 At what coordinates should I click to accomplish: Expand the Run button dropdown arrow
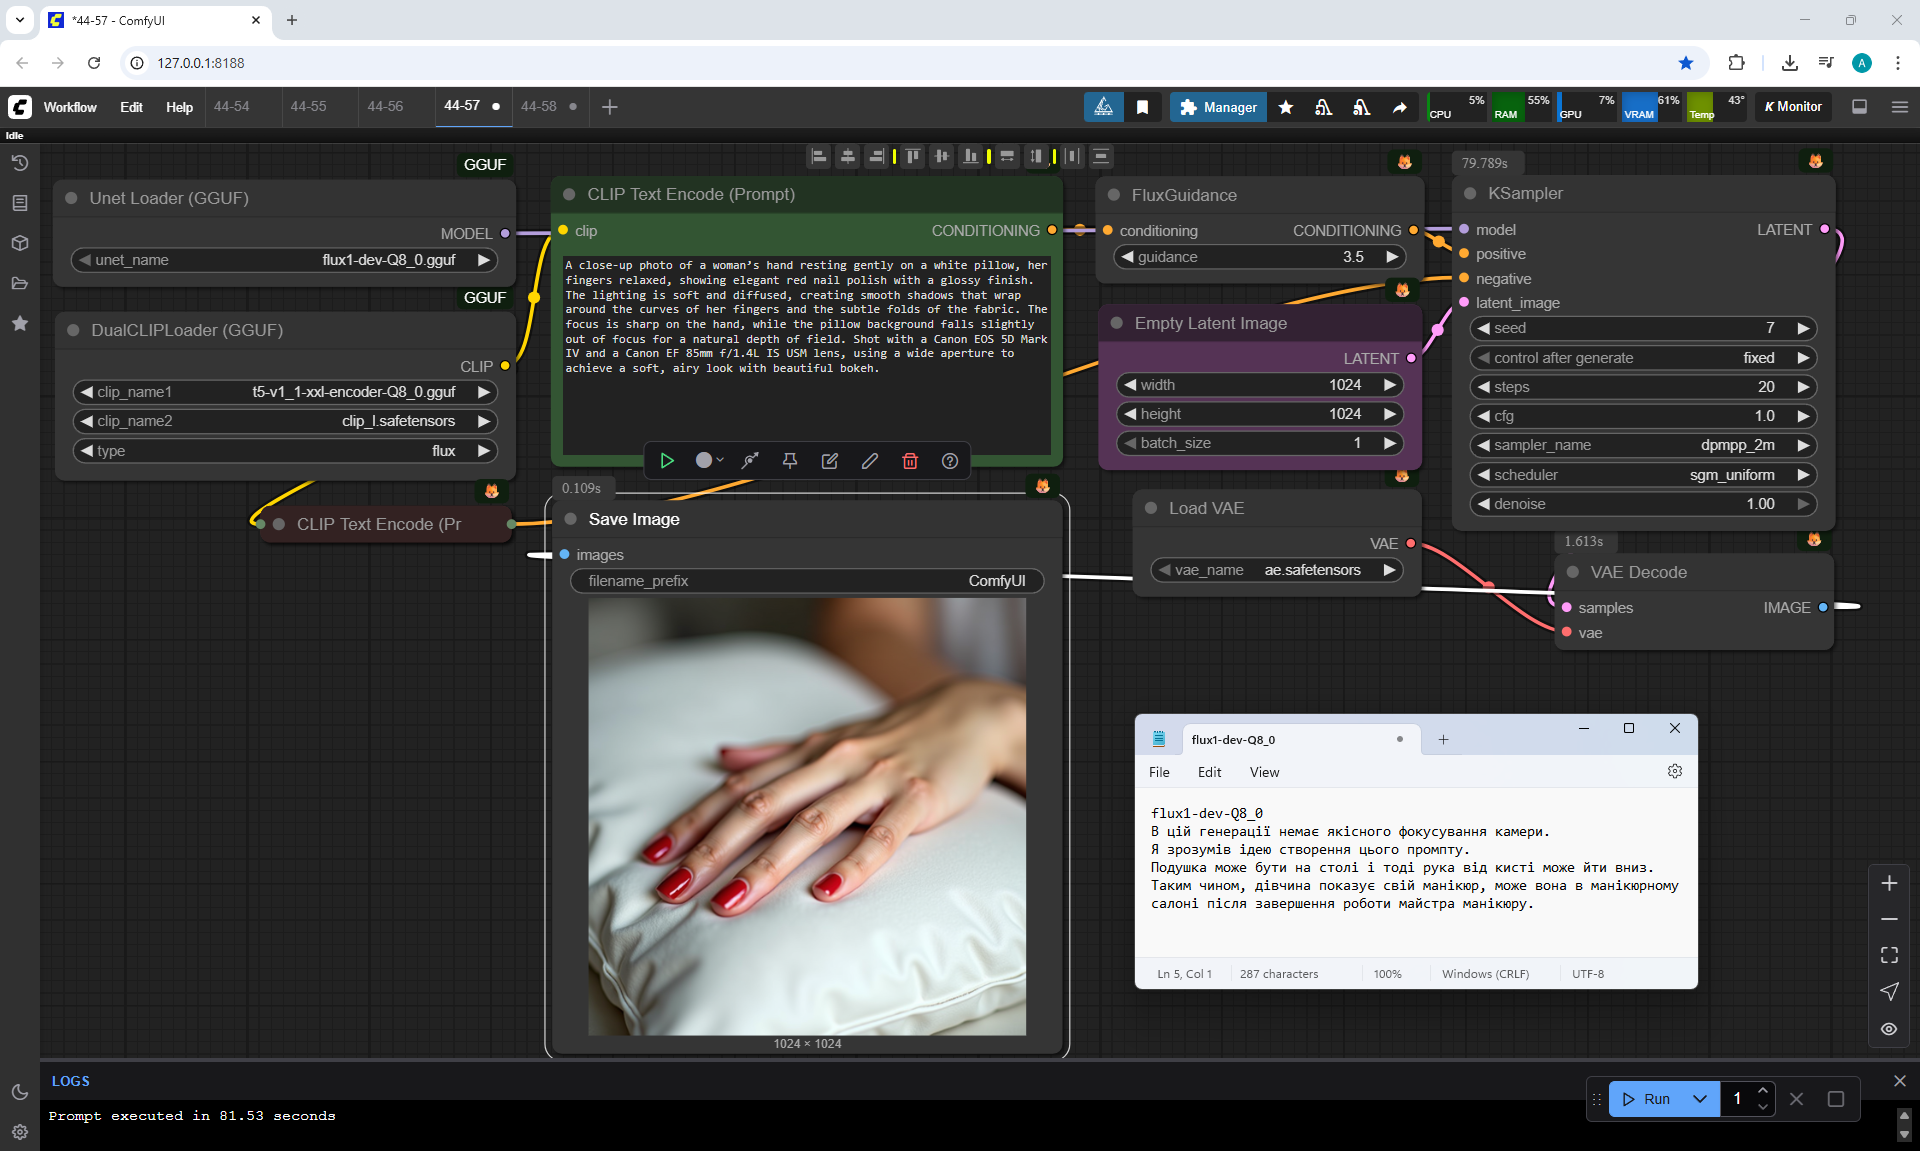point(1699,1099)
